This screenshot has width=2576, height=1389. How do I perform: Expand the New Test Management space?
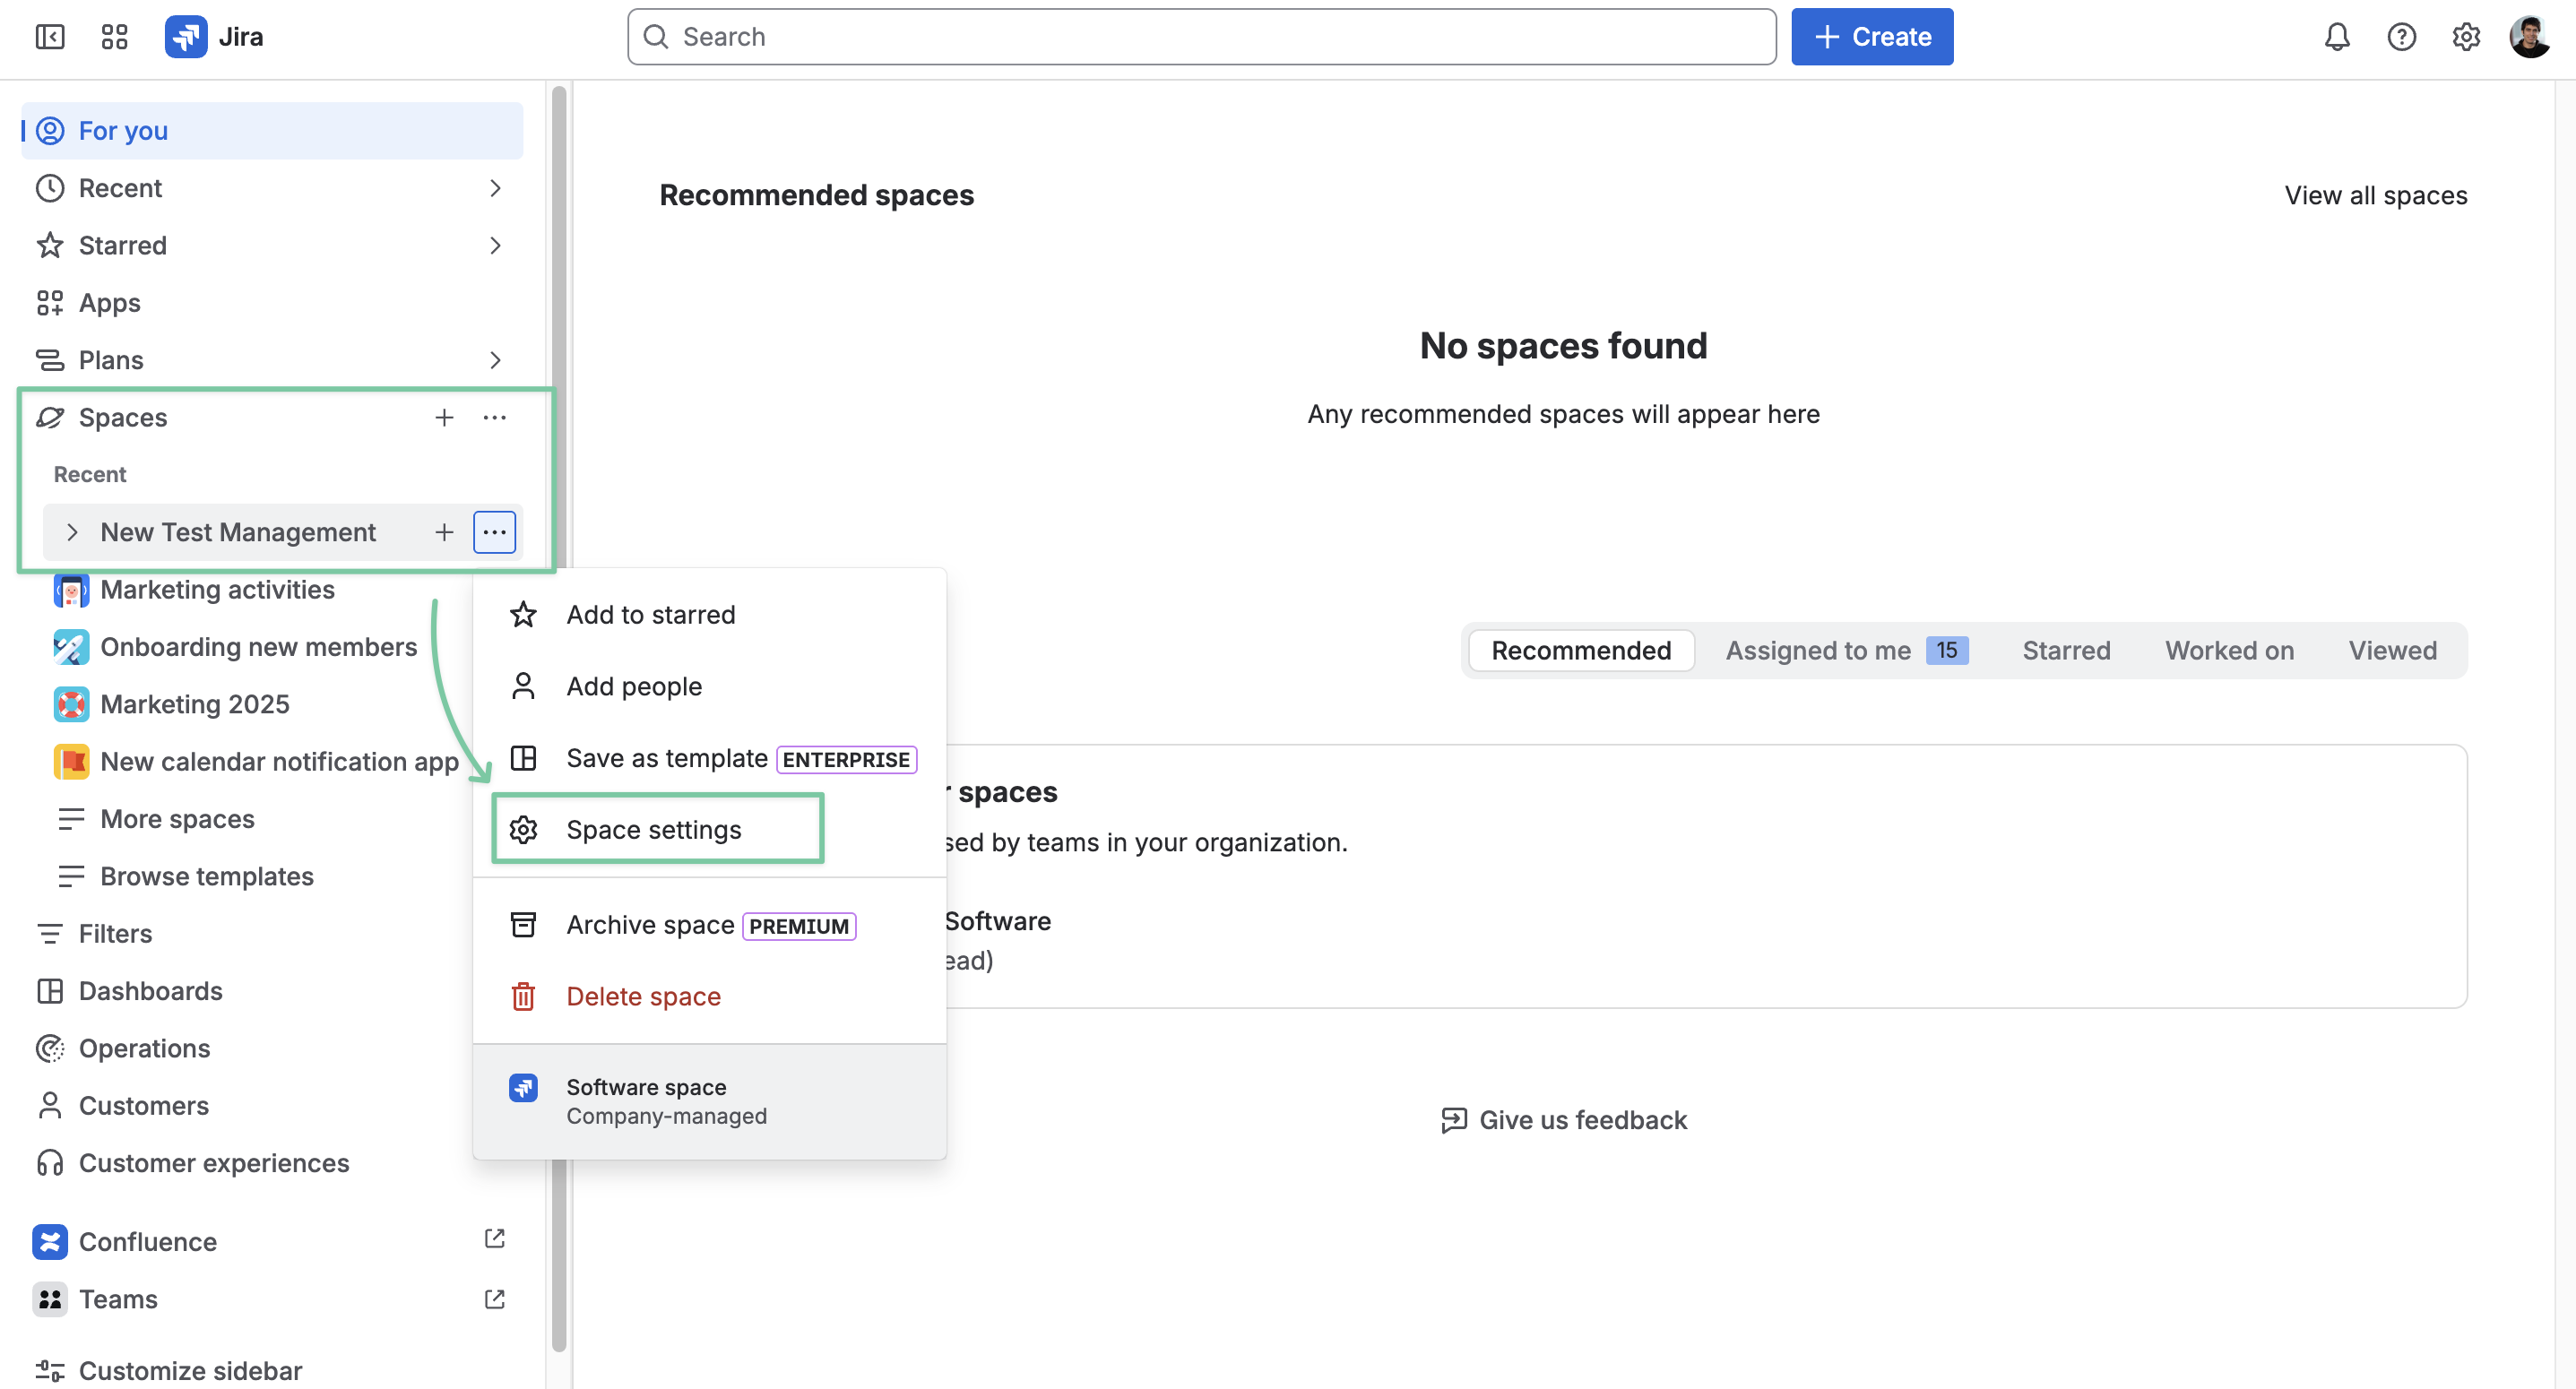click(72, 532)
